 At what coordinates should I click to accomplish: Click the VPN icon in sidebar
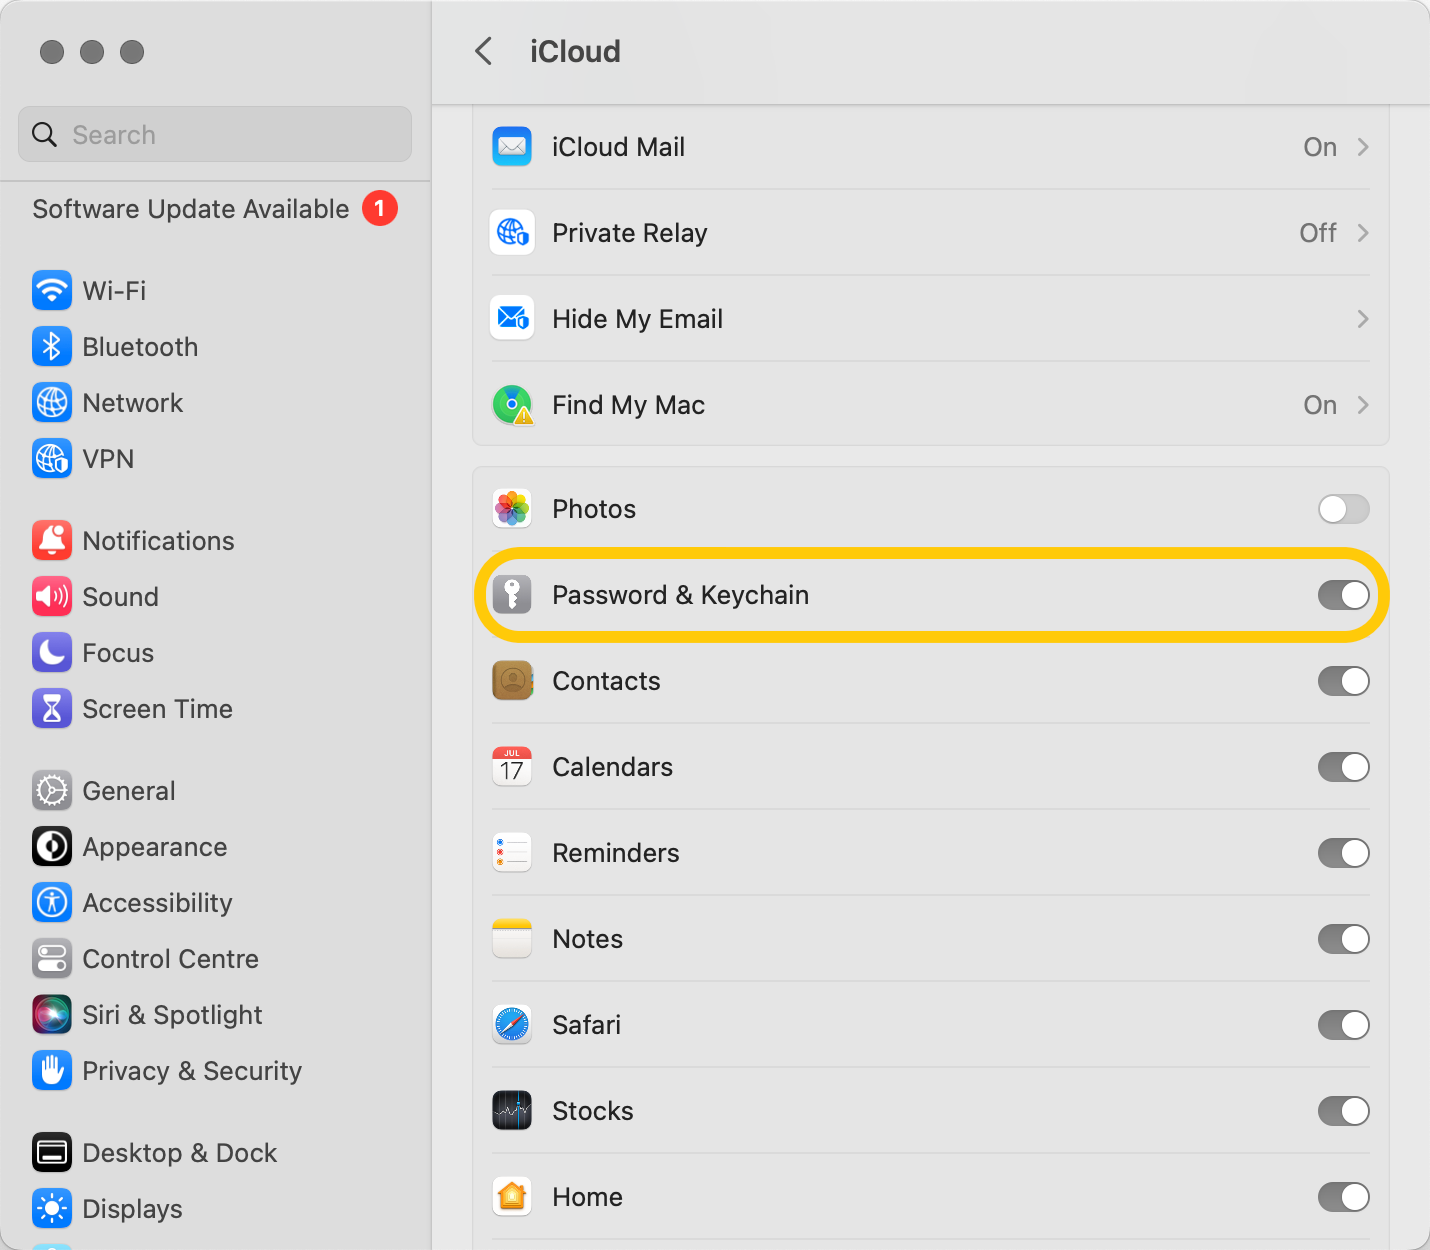point(52,459)
